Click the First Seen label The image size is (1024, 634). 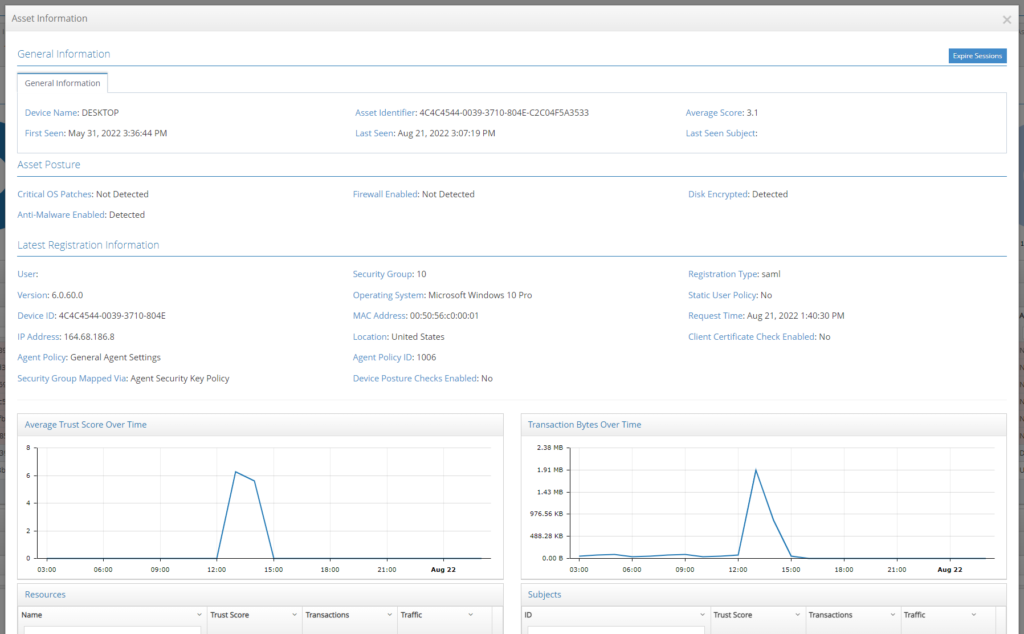44,133
